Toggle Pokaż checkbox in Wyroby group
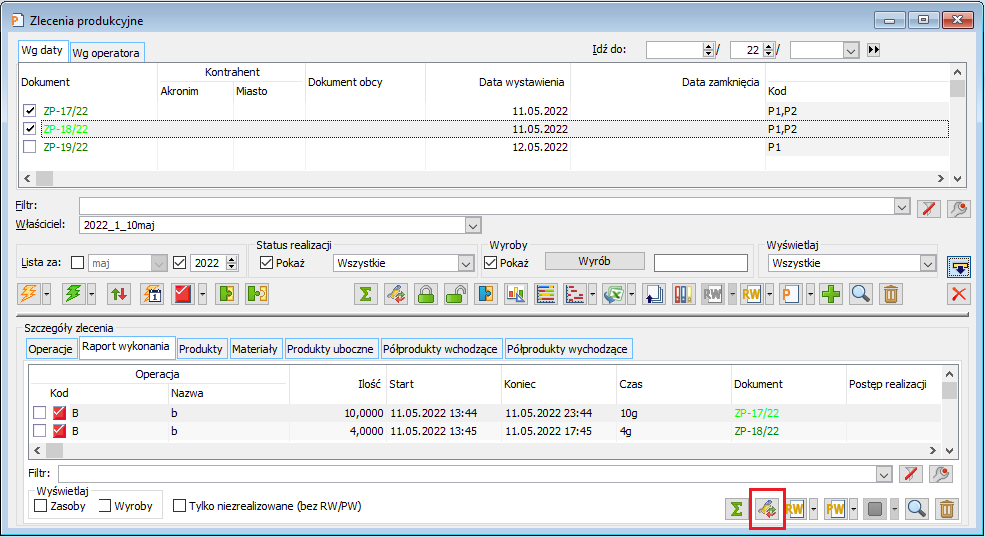The image size is (985, 537). (491, 263)
